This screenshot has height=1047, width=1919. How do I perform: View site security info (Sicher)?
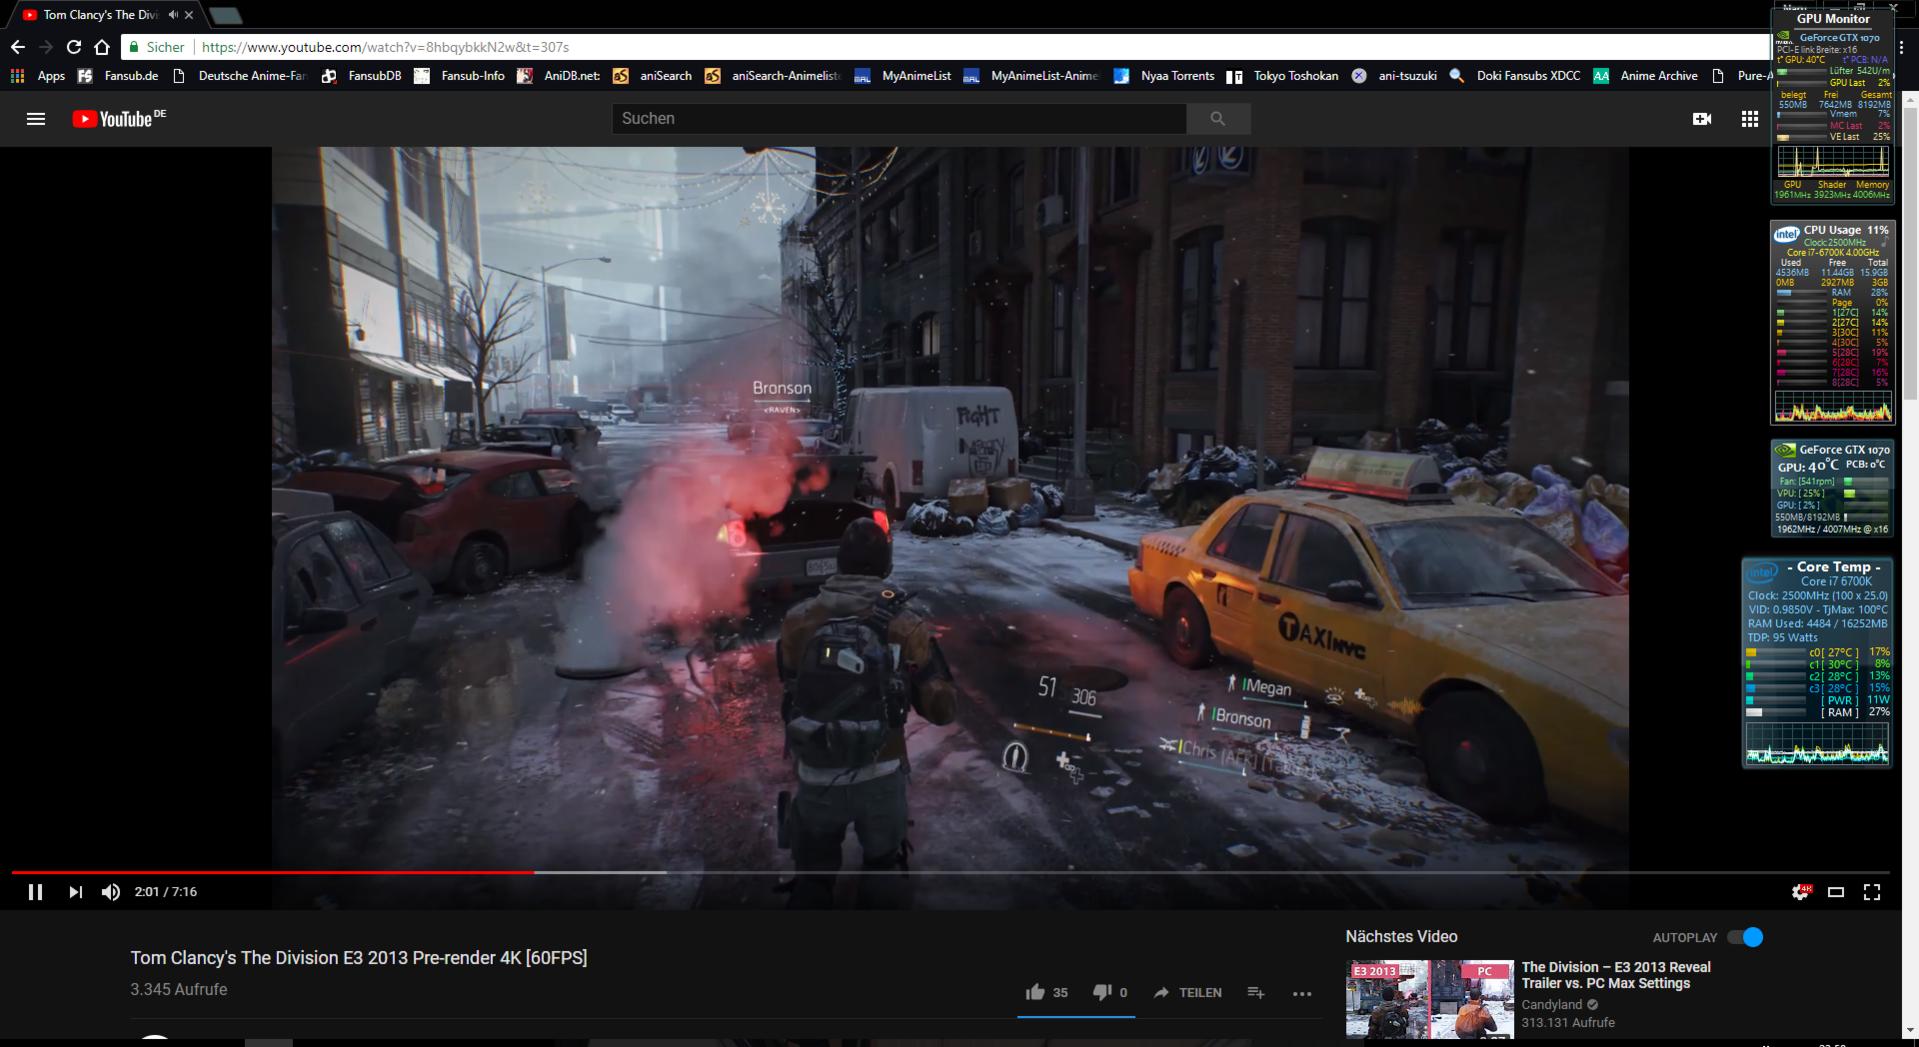157,47
